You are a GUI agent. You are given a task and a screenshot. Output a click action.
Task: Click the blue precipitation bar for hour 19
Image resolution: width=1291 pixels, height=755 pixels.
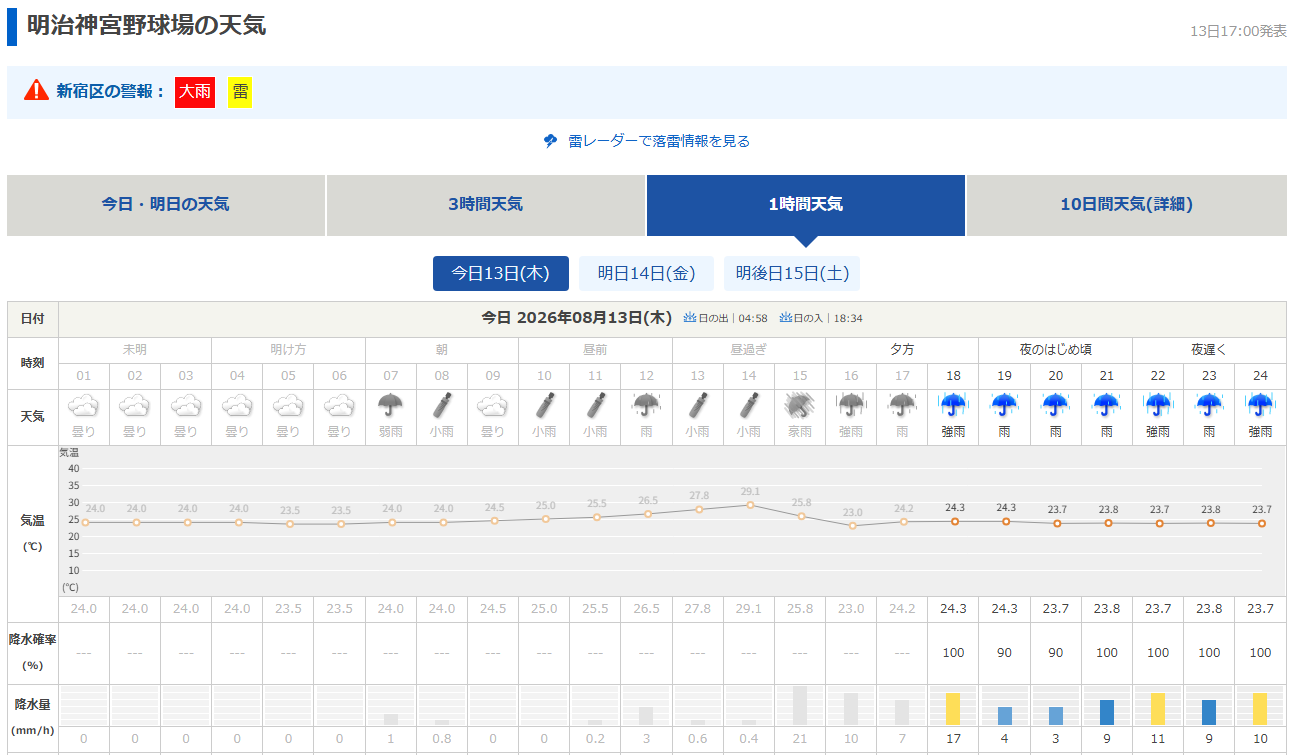pyautogui.click(x=1005, y=716)
